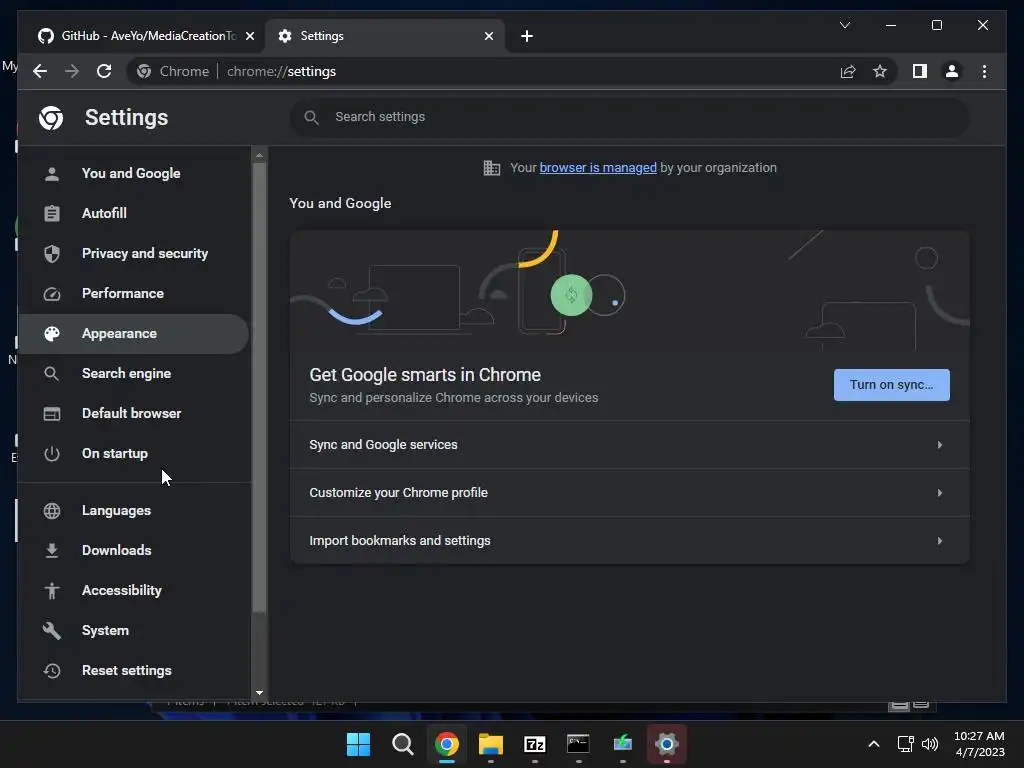Open the volume control in system tray

(930, 744)
